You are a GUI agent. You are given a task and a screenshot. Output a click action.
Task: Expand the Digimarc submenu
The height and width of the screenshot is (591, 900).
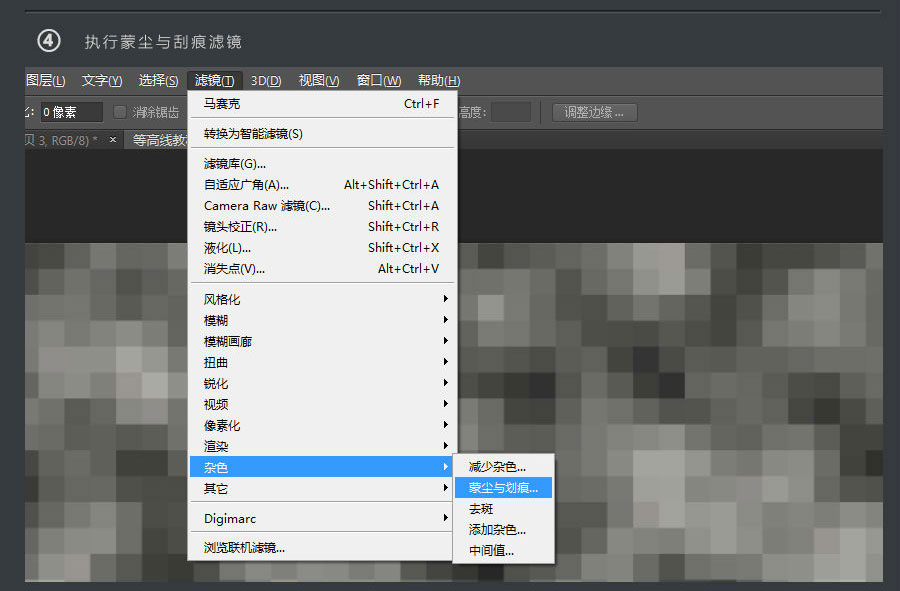coord(321,518)
